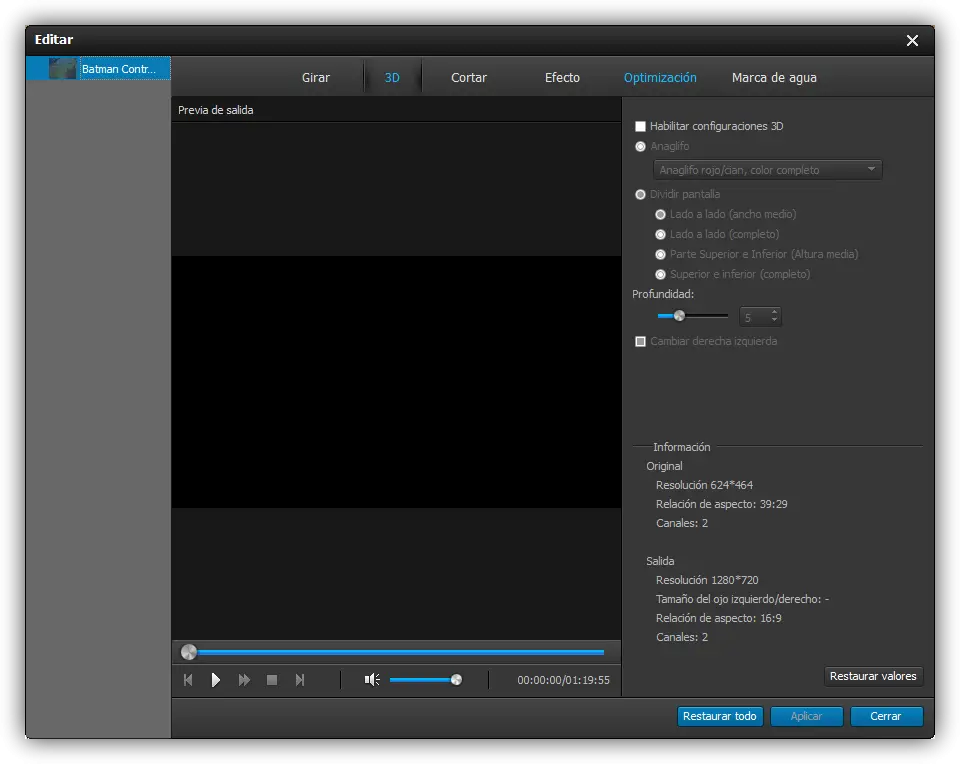Viewport: 960px width, 764px height.
Task: Jump to previous frame with skip-back icon
Action: coord(188,680)
